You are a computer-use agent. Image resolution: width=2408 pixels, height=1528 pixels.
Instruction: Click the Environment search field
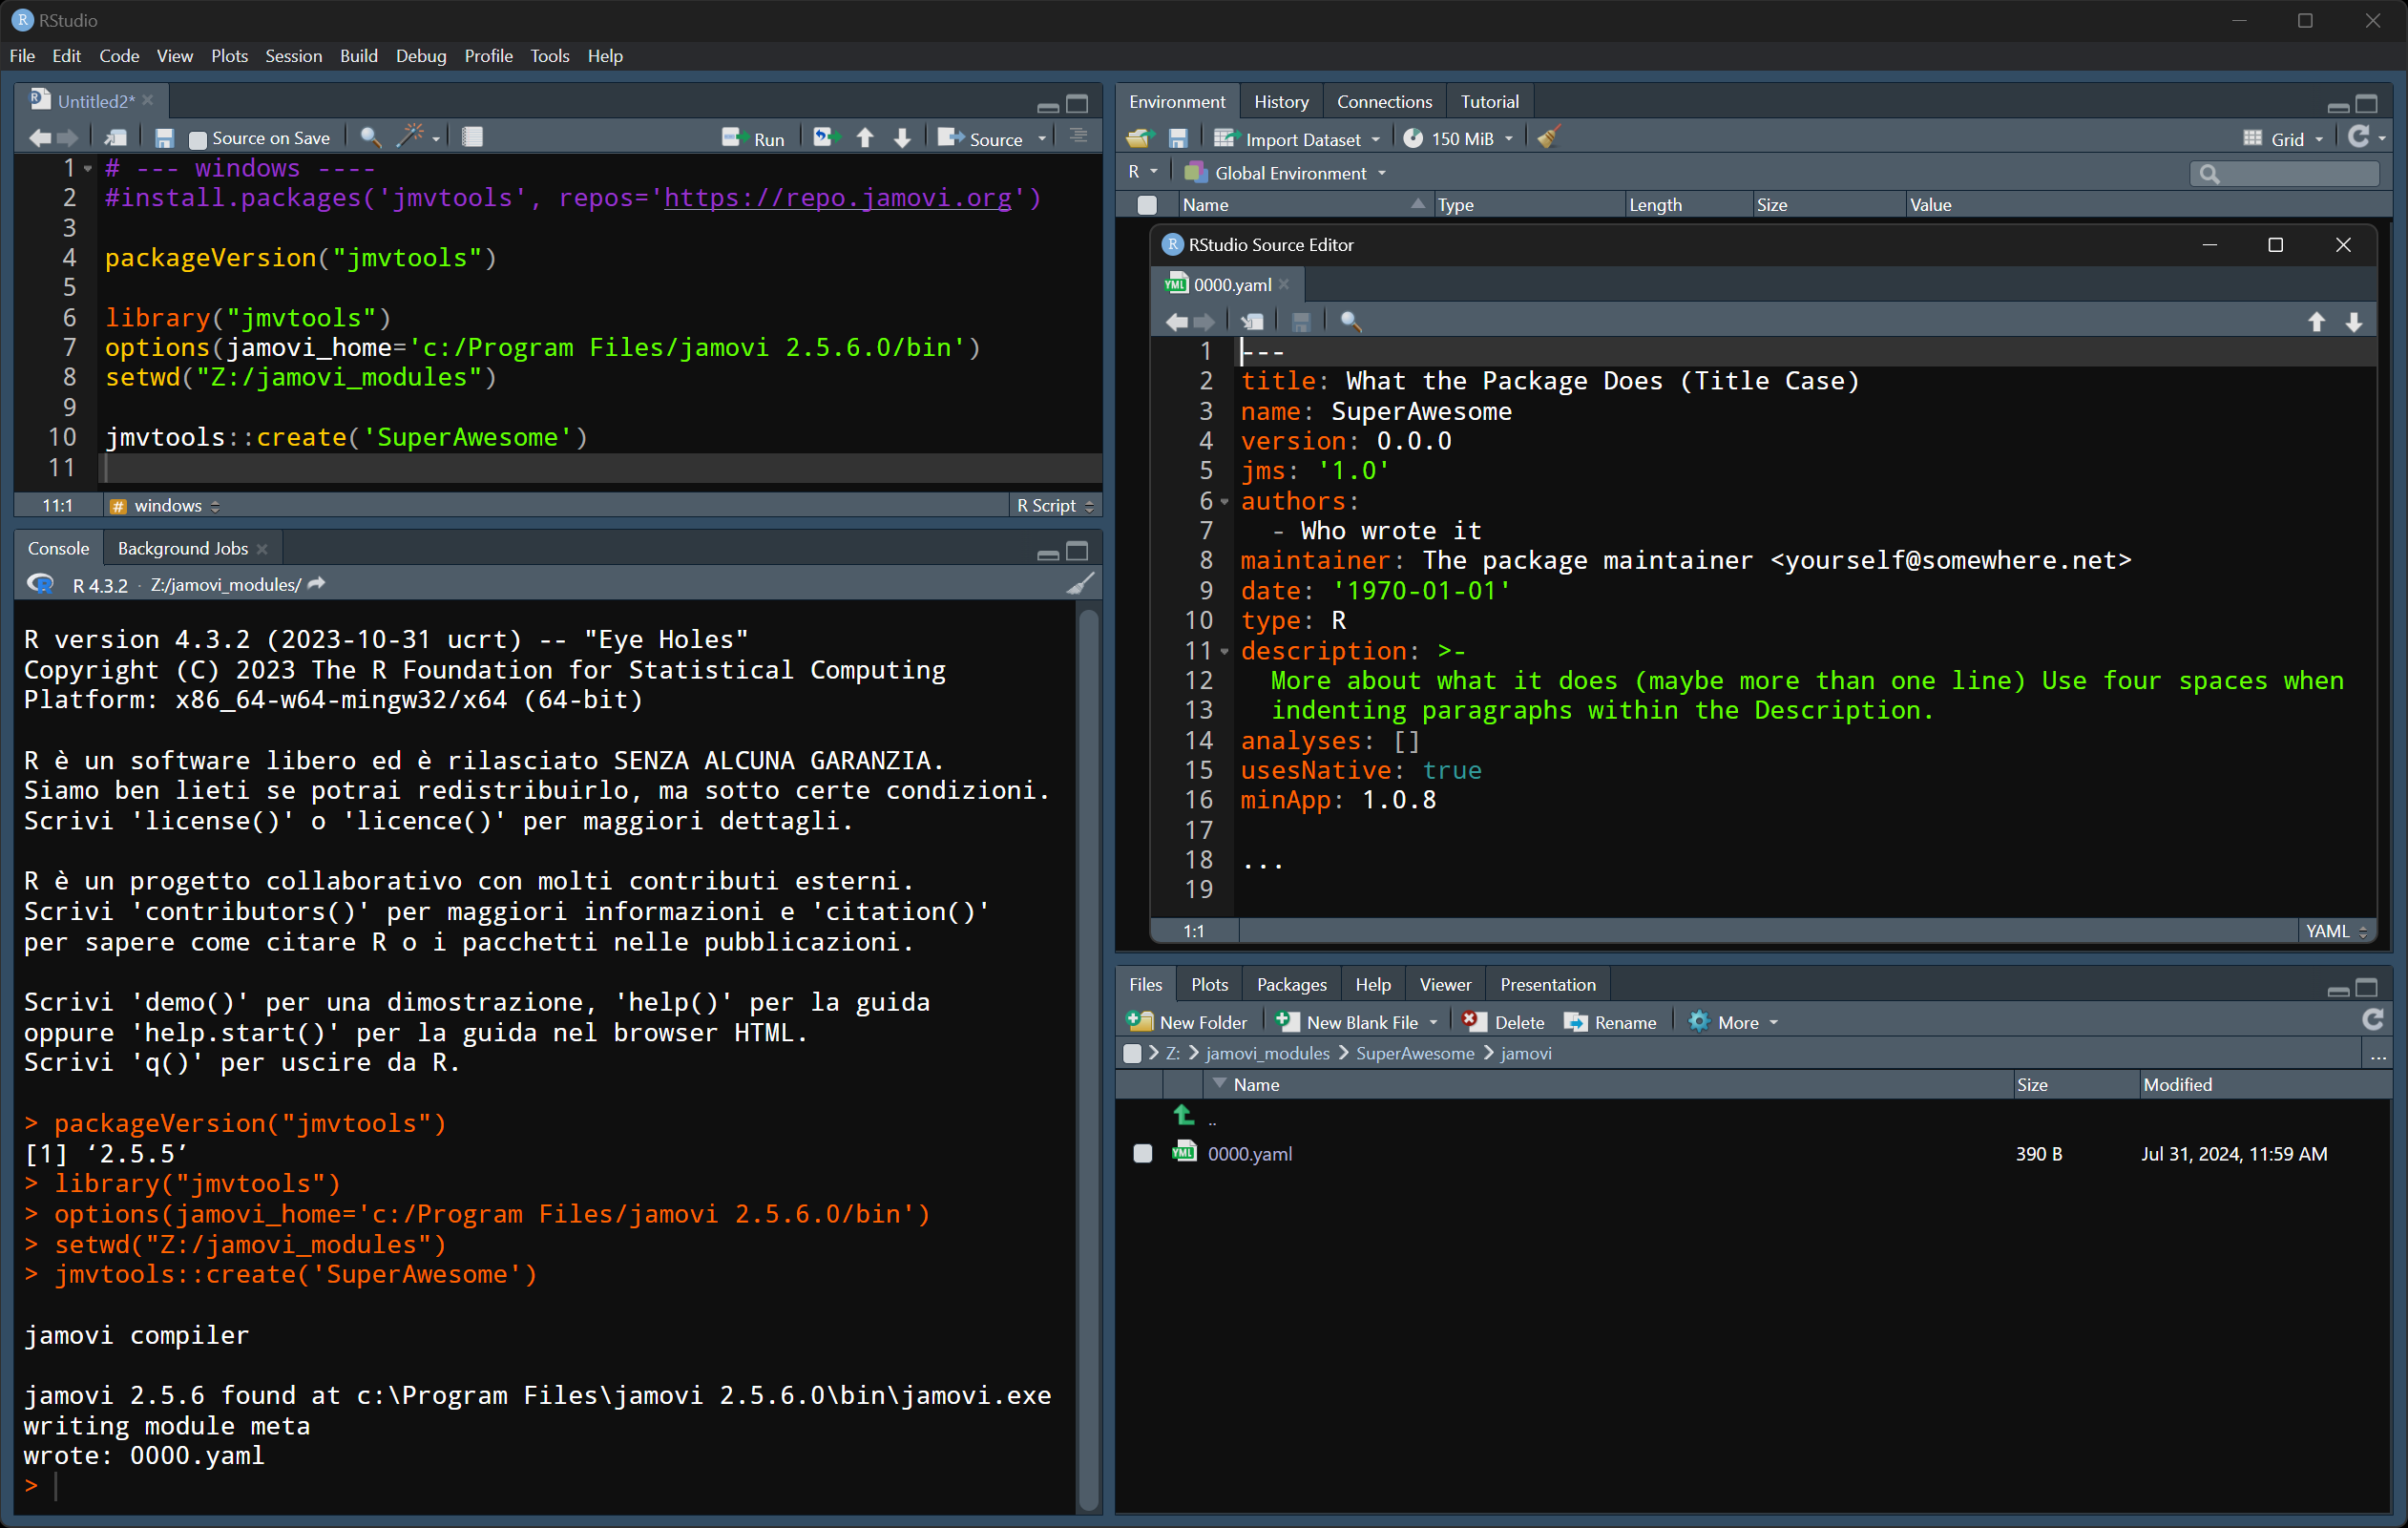[2284, 174]
